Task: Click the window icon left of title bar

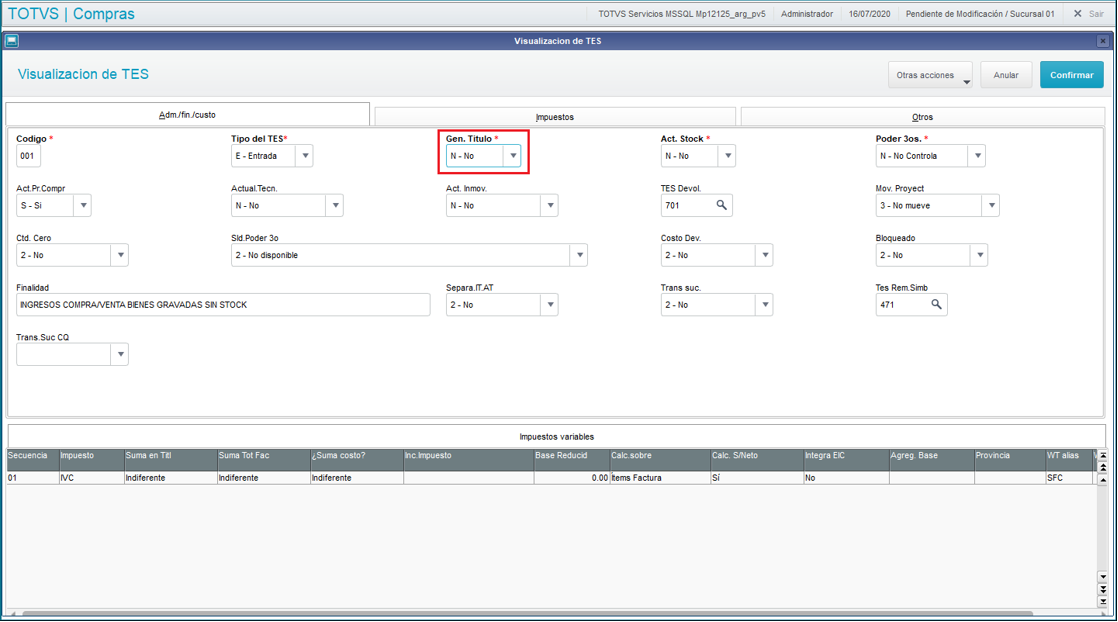Action: point(11,41)
